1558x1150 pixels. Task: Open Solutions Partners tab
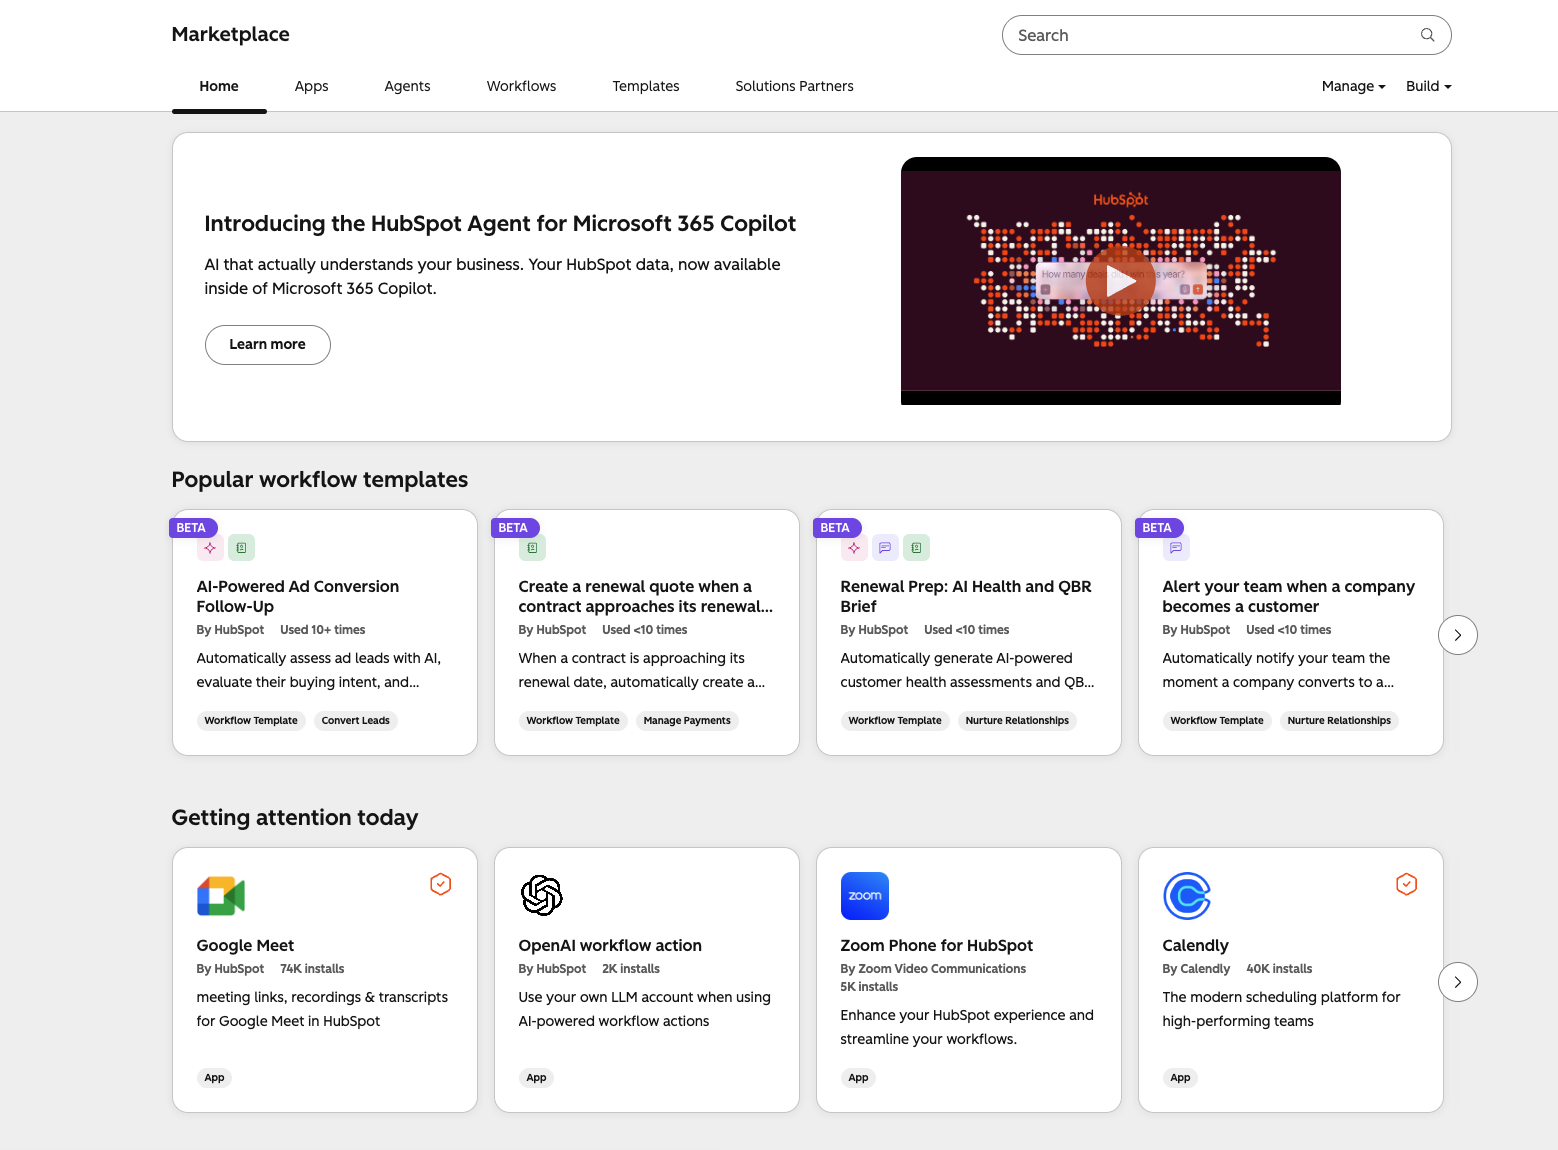click(x=794, y=86)
